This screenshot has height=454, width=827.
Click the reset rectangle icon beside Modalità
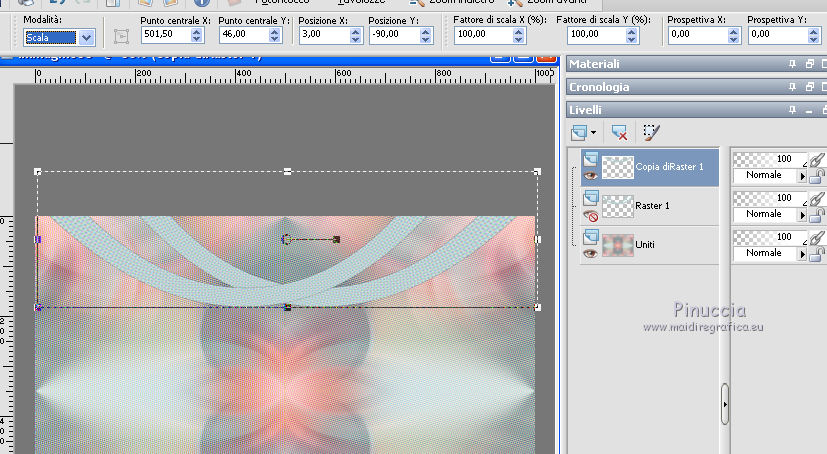[121, 36]
